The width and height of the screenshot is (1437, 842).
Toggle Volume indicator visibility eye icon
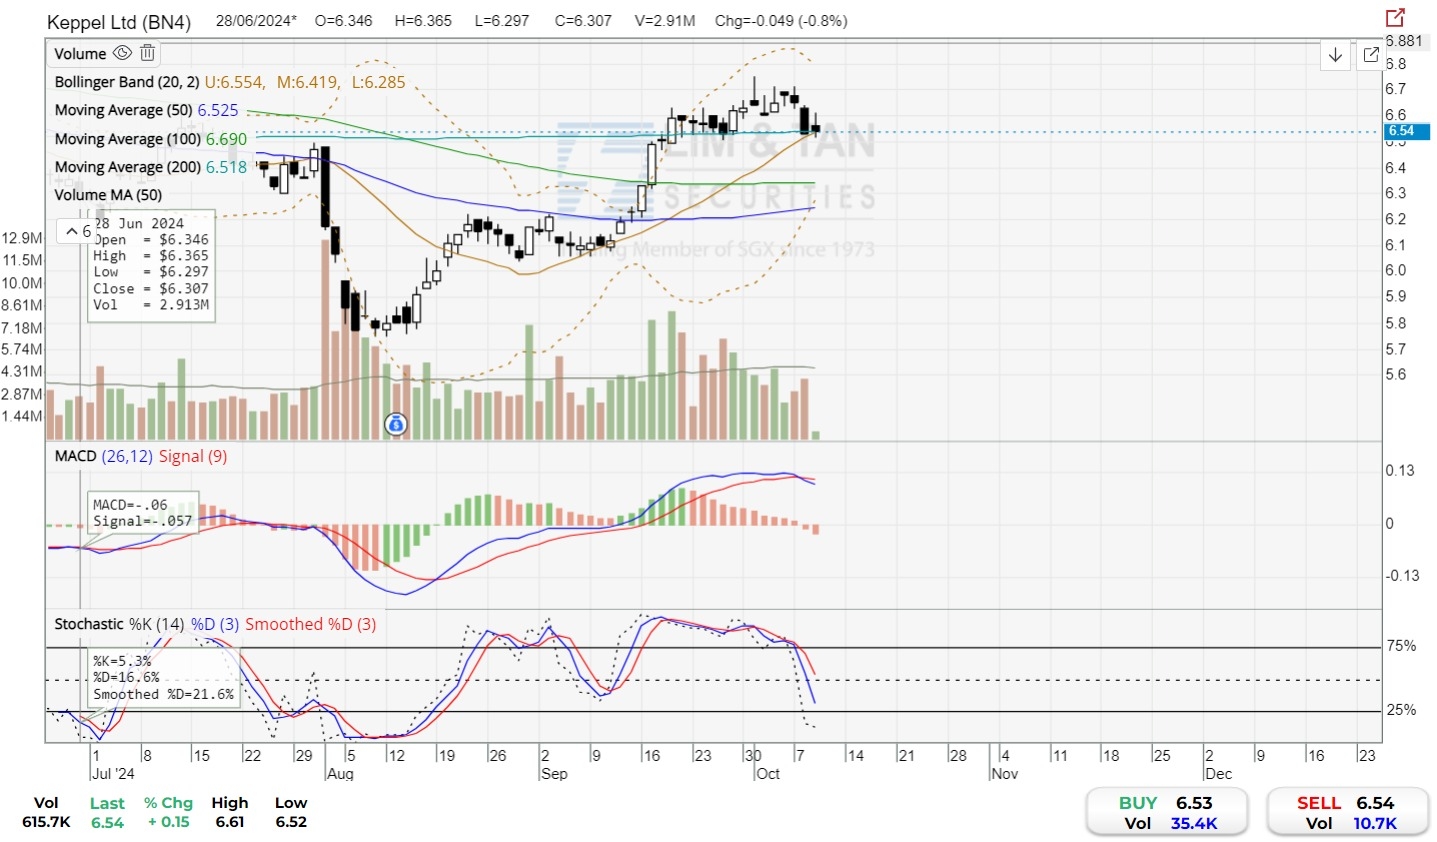[122, 53]
